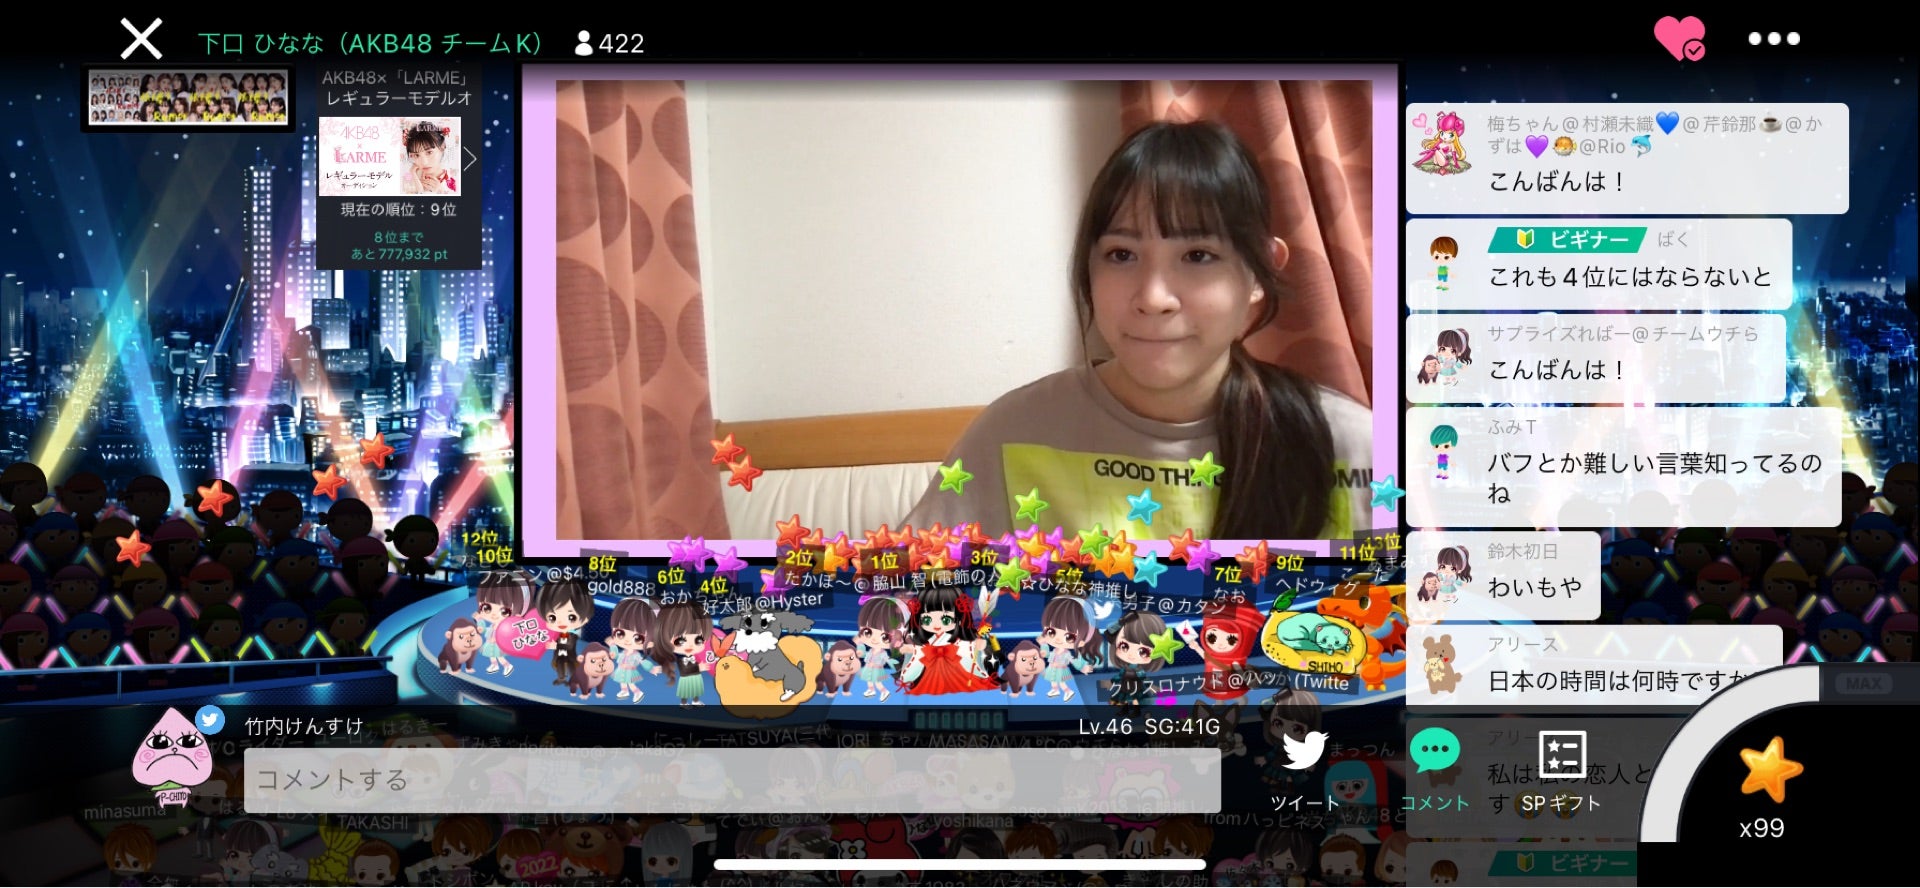This screenshot has width=1920, height=888.
Task: Open サプライズれば commenter avatar
Action: click(1446, 358)
